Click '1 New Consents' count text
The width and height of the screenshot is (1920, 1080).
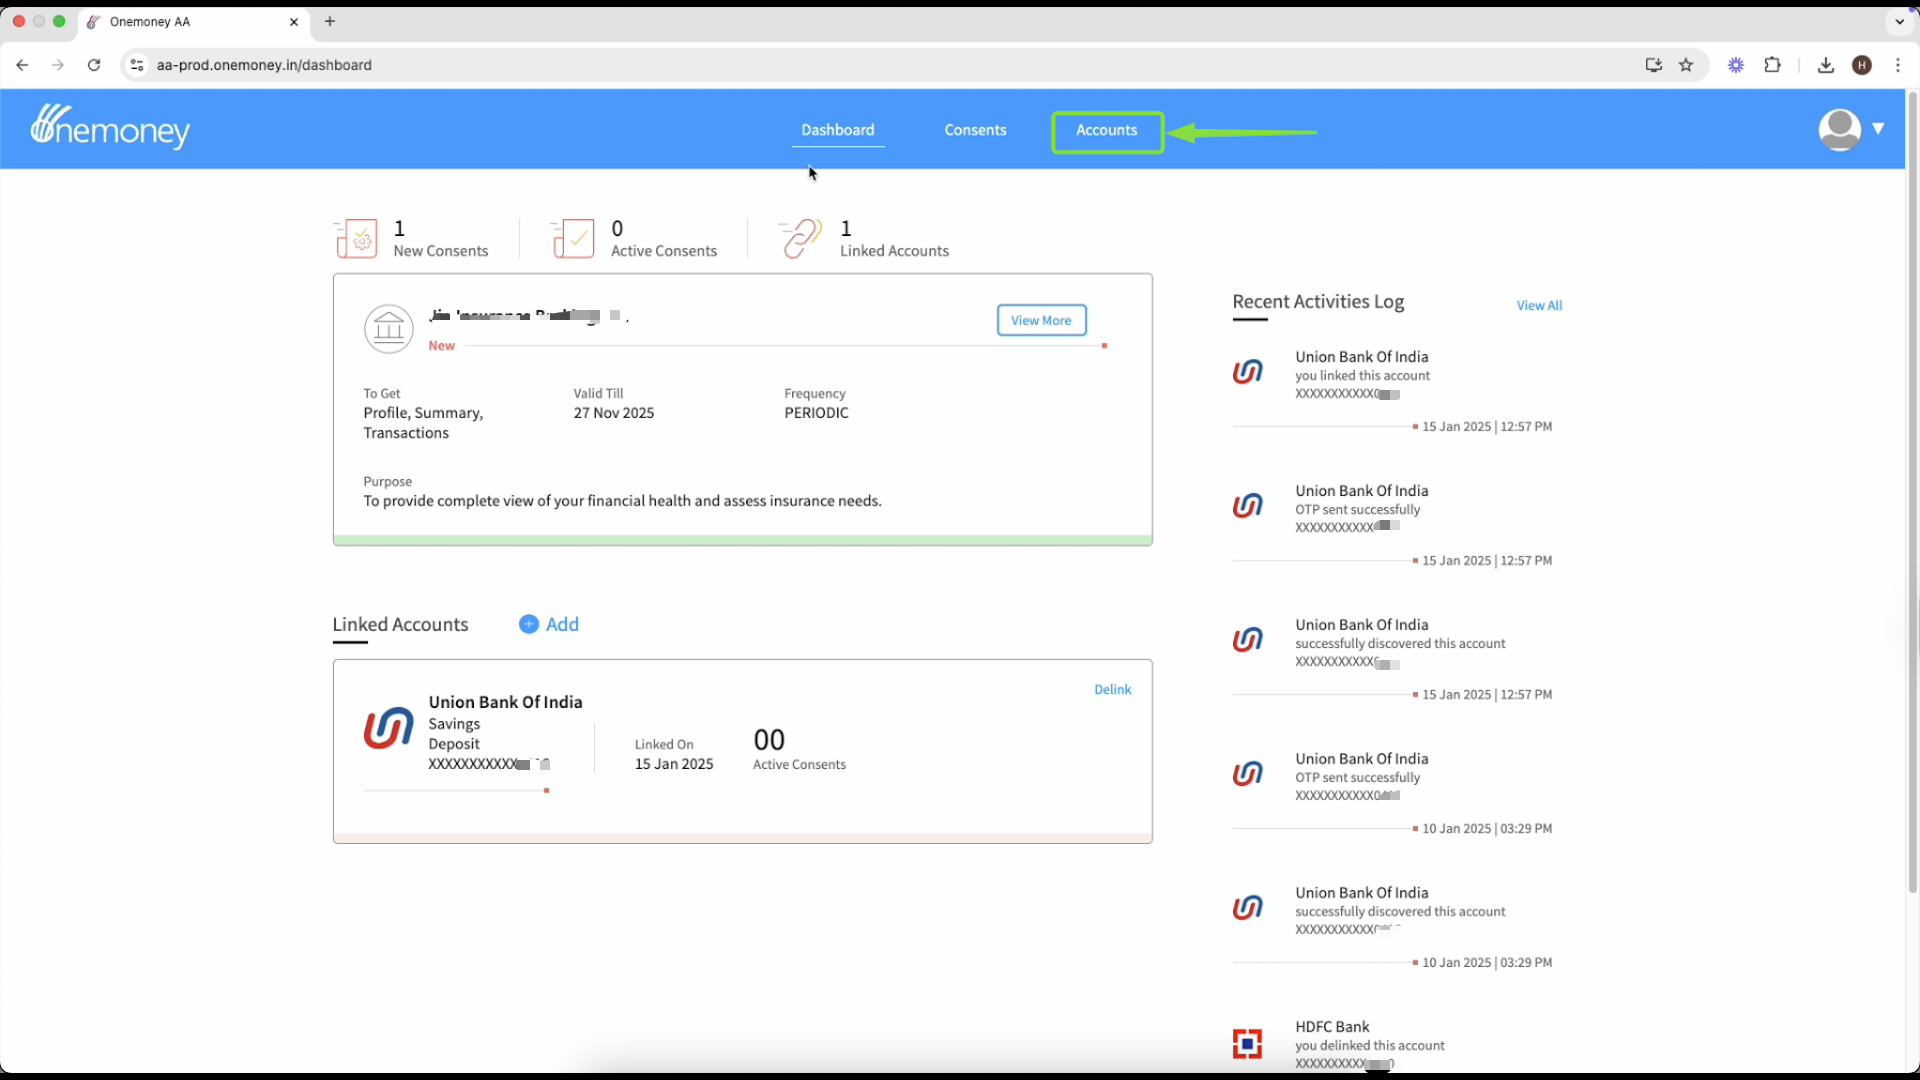point(440,239)
